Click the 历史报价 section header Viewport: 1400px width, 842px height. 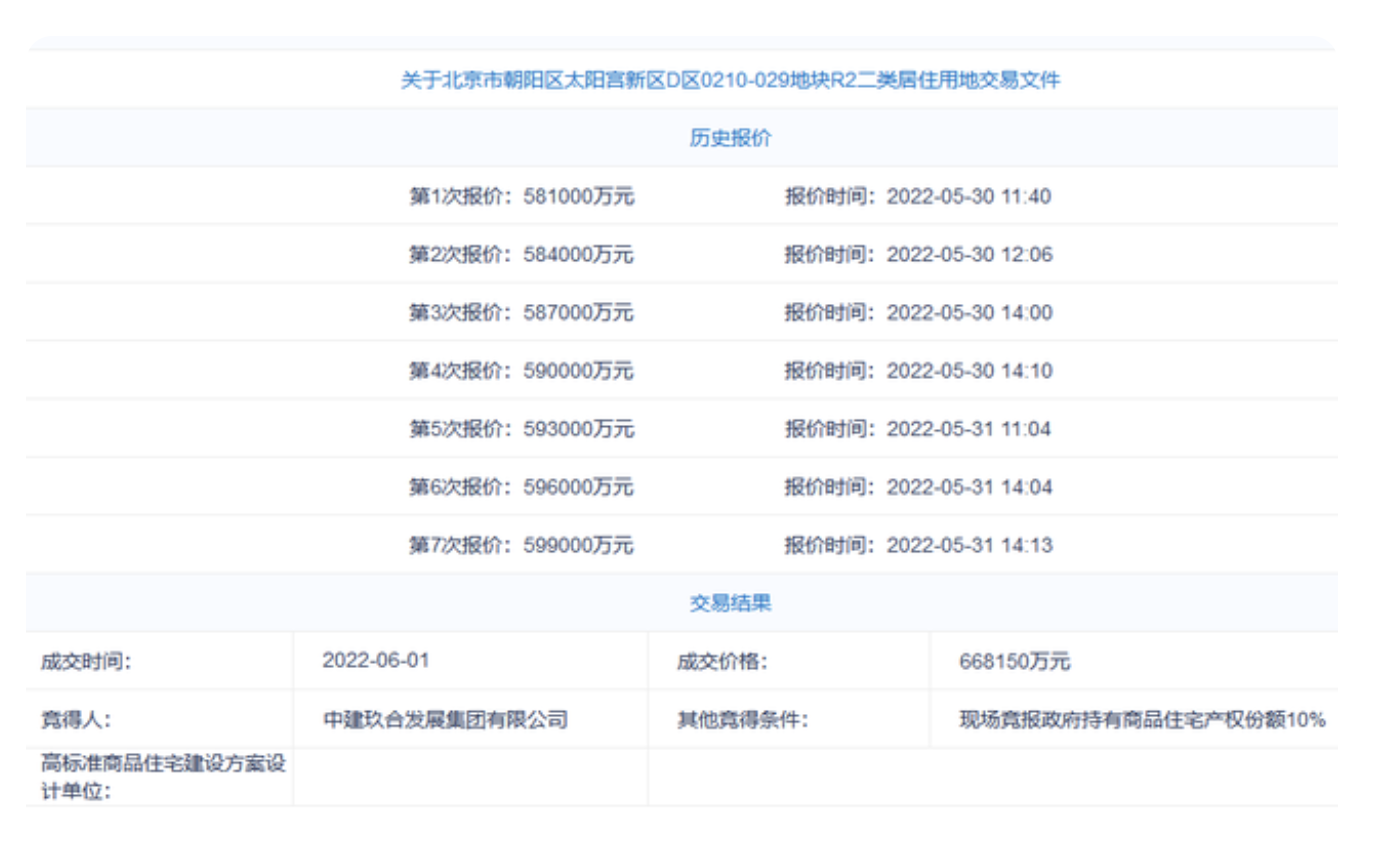pyautogui.click(x=730, y=139)
